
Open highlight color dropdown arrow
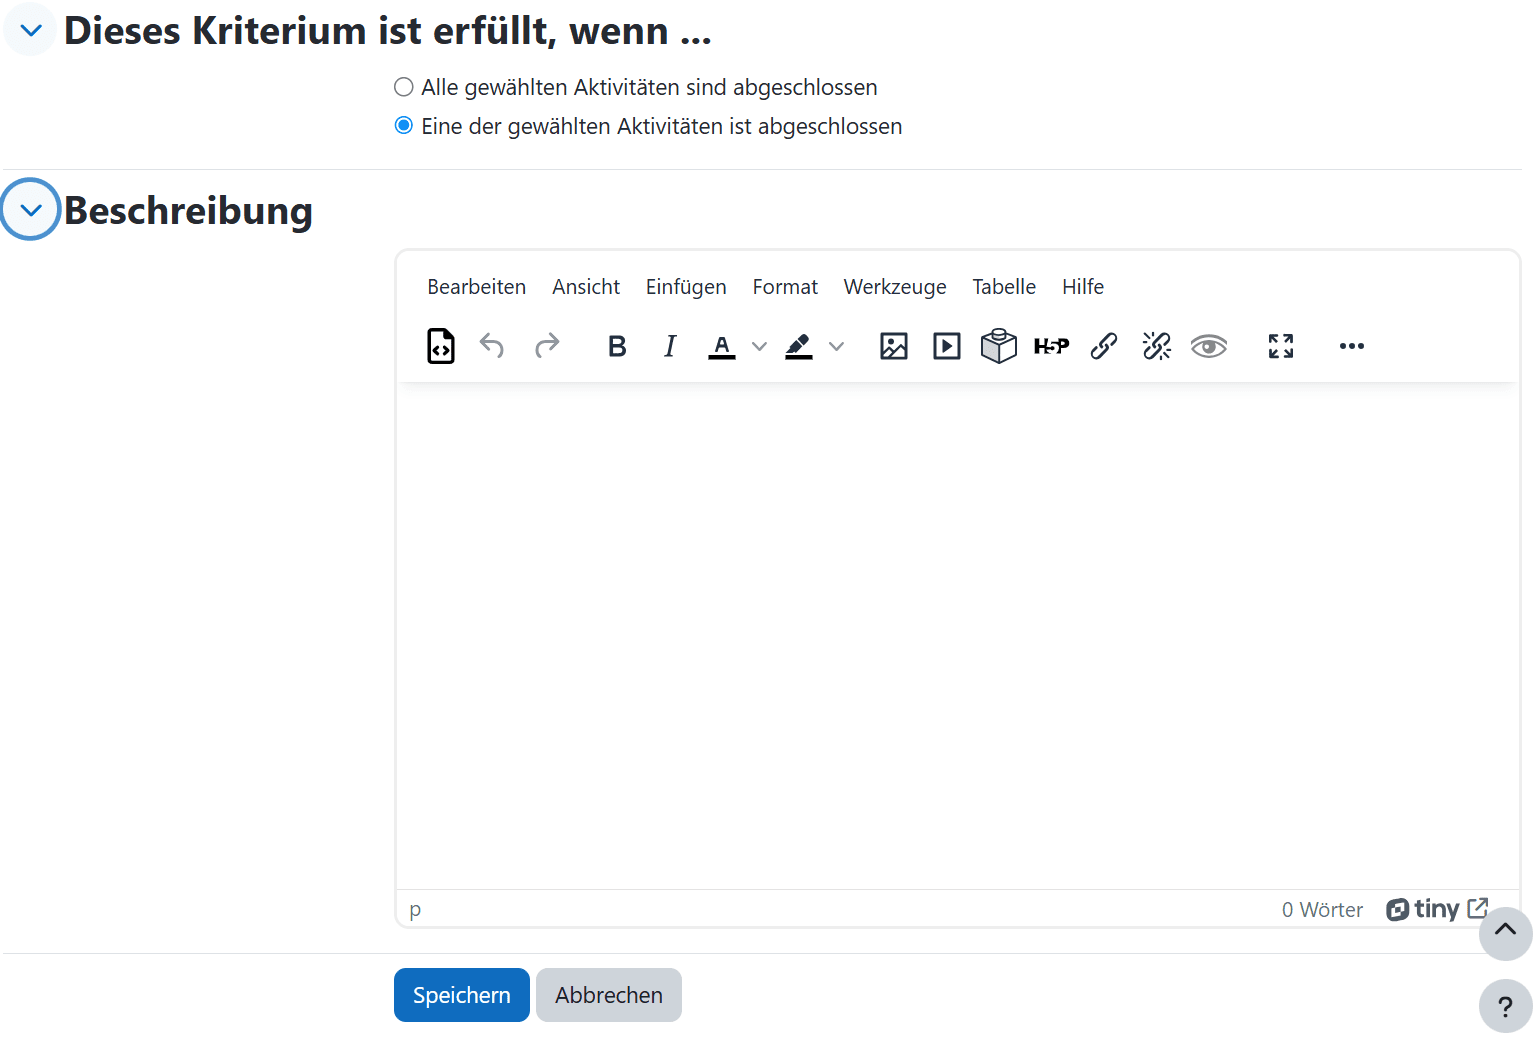(x=837, y=346)
